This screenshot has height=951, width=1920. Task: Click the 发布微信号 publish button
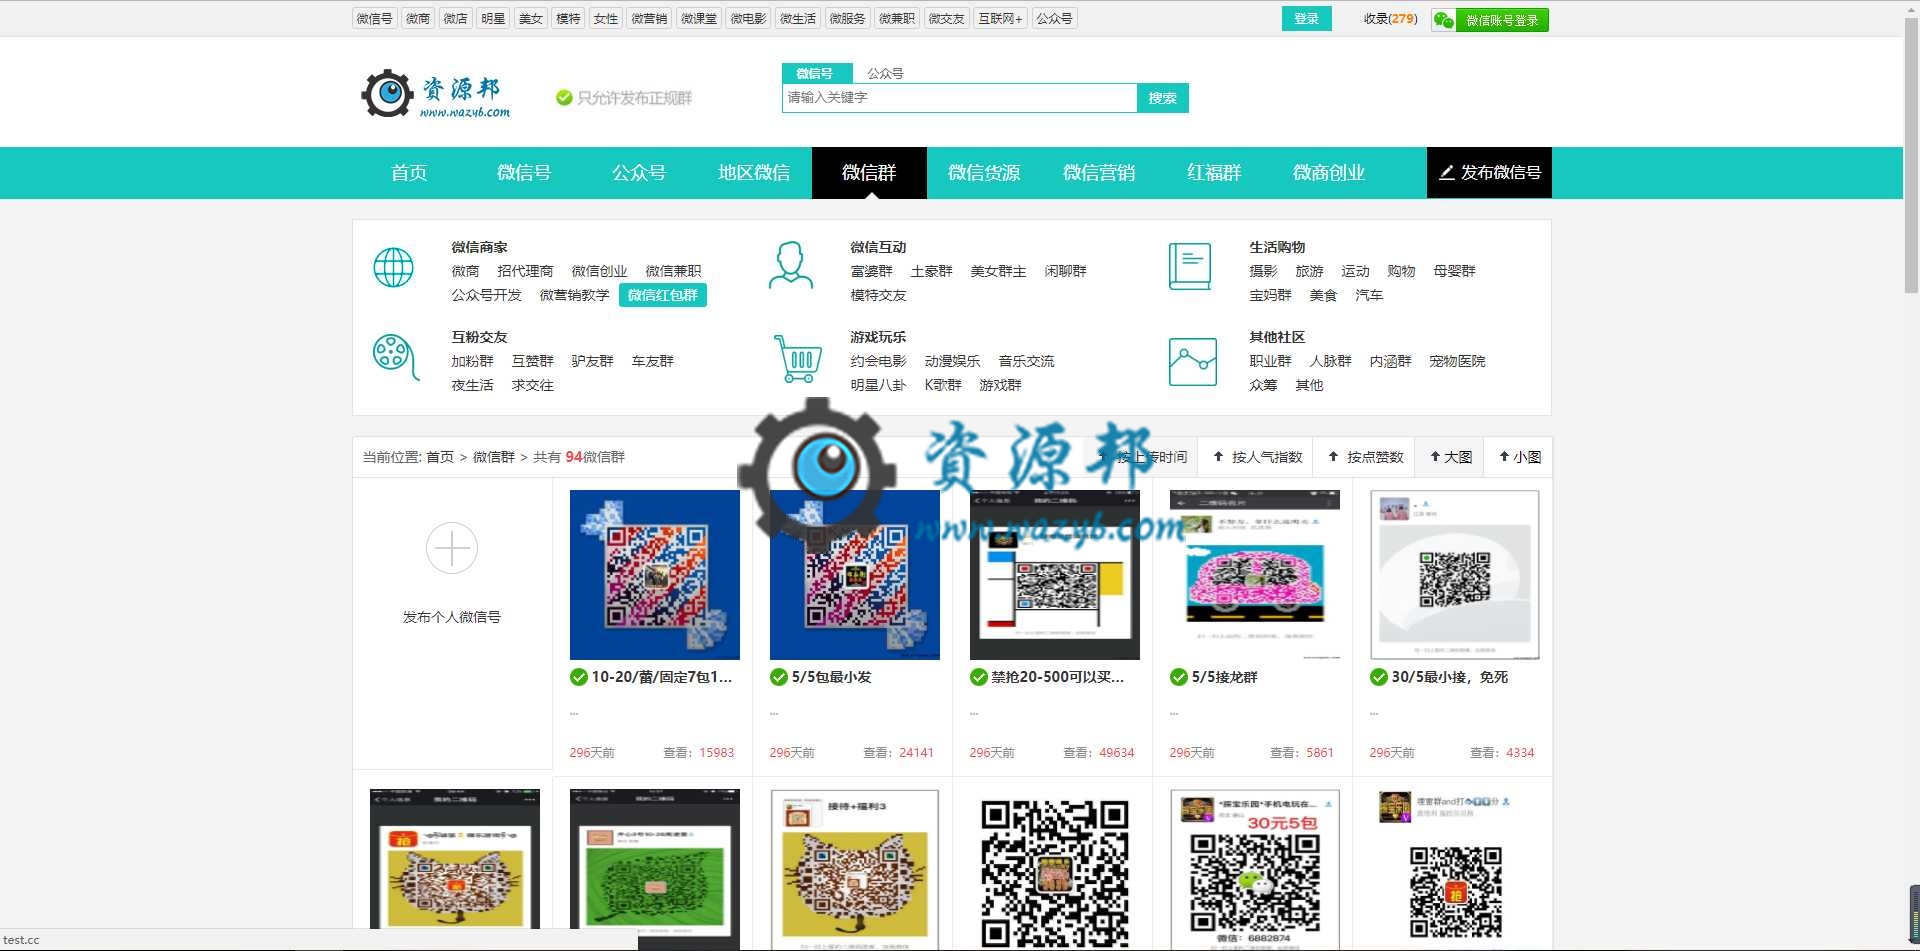(x=1489, y=173)
